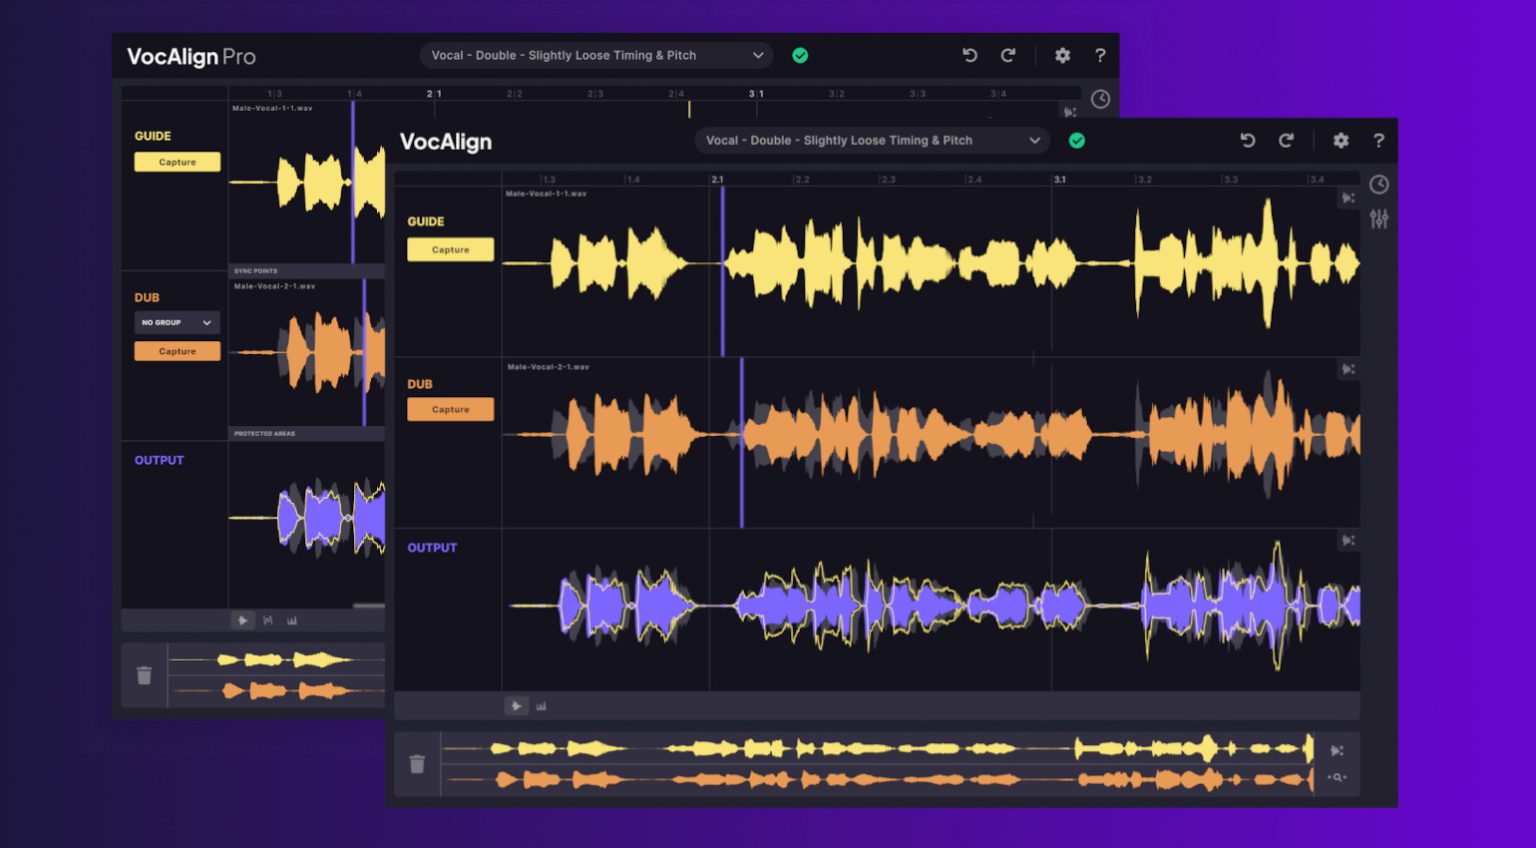Open help using the question mark
1536x848 pixels.
point(1381,141)
